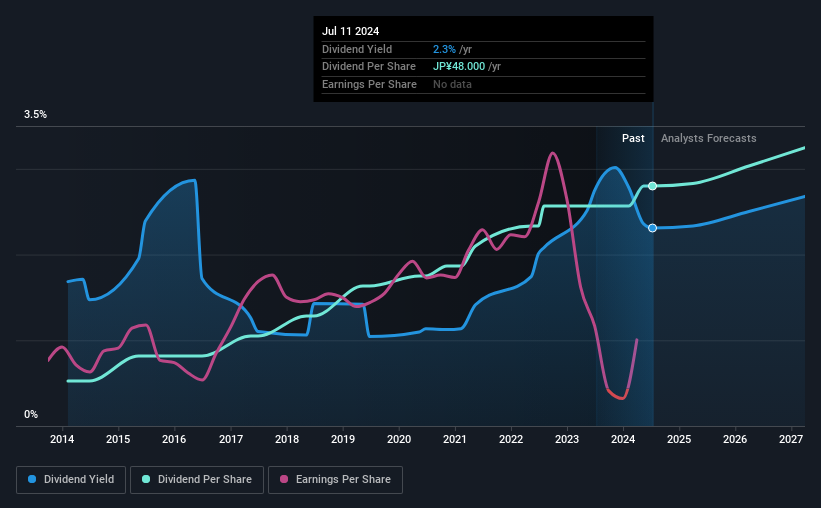Image resolution: width=821 pixels, height=508 pixels.
Task: Click the 2025 x-axis label
Action: coord(679,439)
